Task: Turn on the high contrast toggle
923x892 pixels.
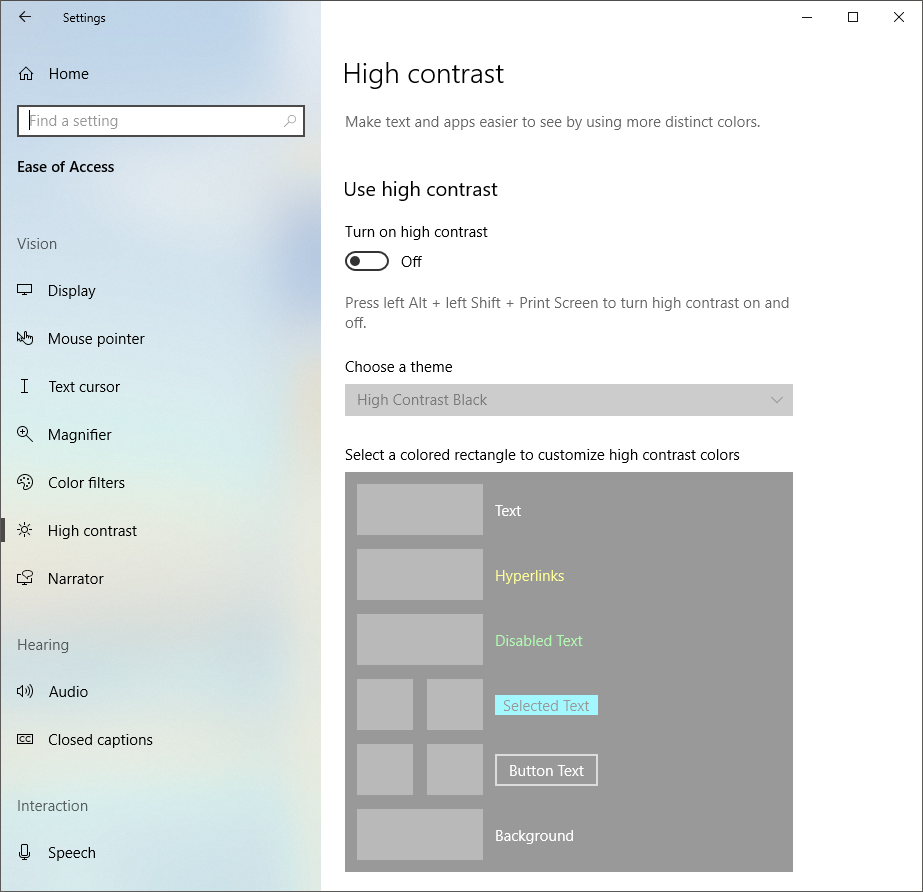Action: point(366,261)
